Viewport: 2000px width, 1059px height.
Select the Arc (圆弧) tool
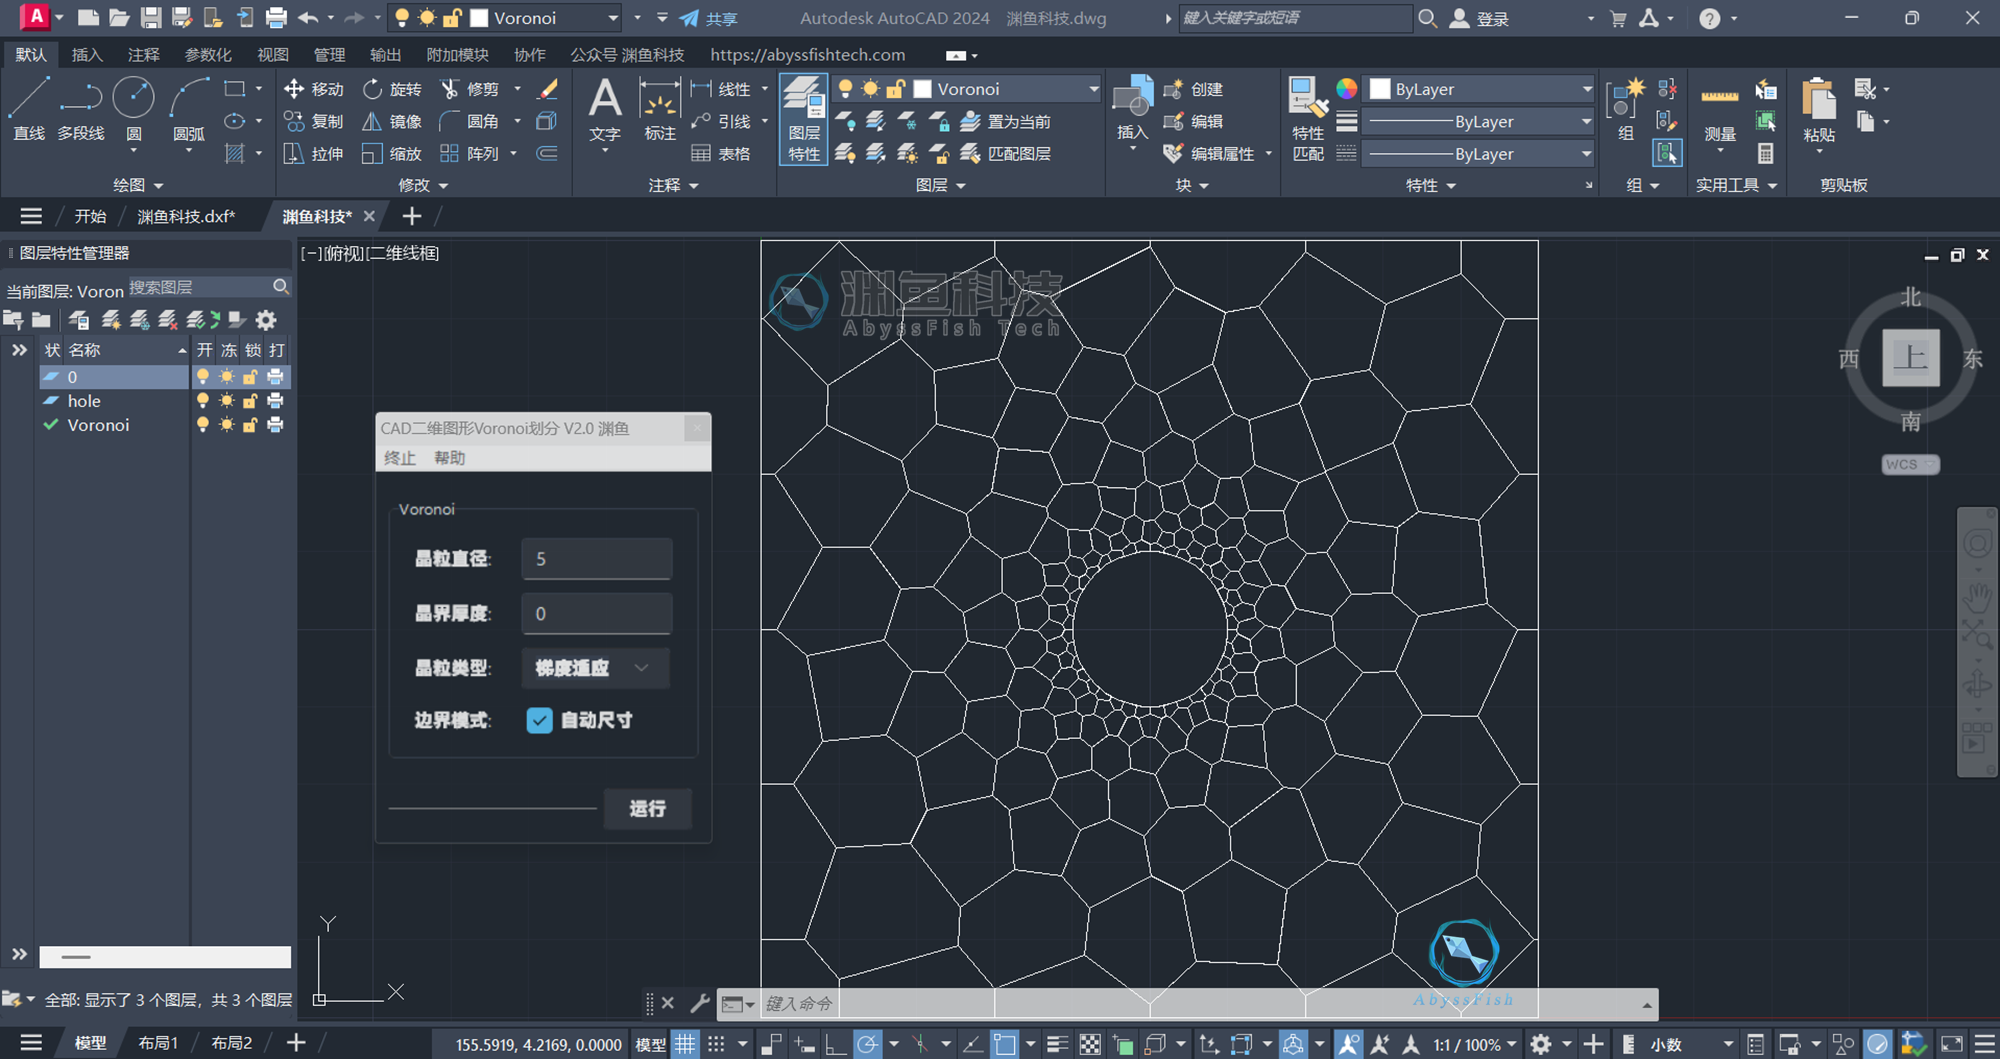tap(189, 108)
